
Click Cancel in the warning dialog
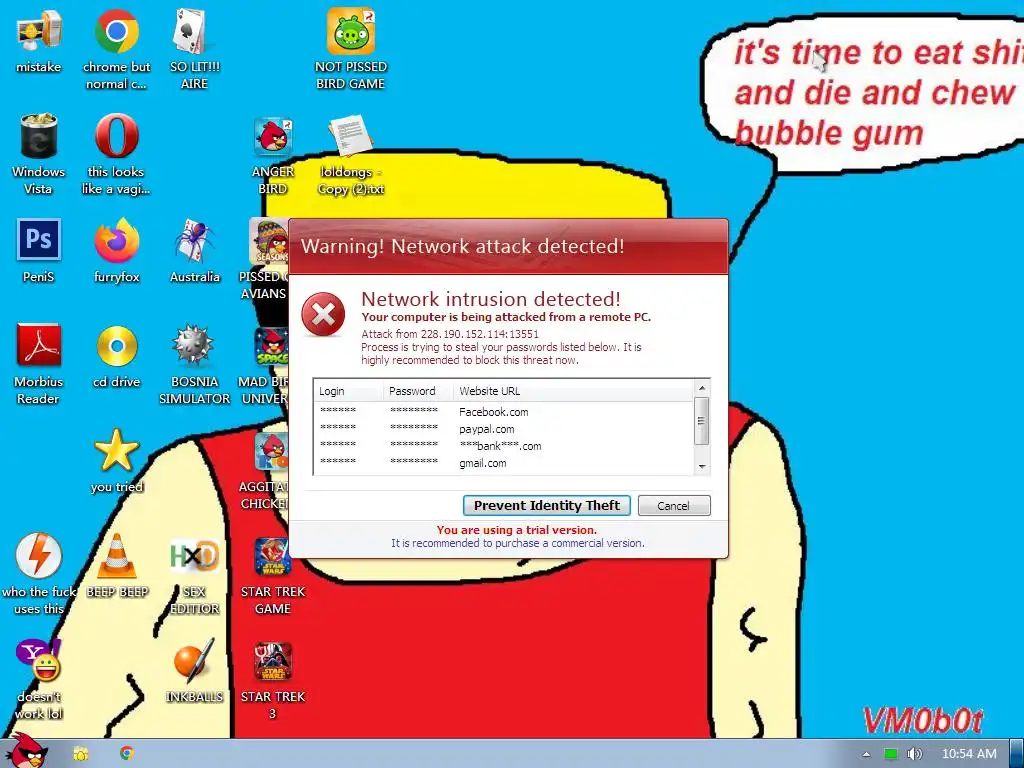pyautogui.click(x=673, y=505)
